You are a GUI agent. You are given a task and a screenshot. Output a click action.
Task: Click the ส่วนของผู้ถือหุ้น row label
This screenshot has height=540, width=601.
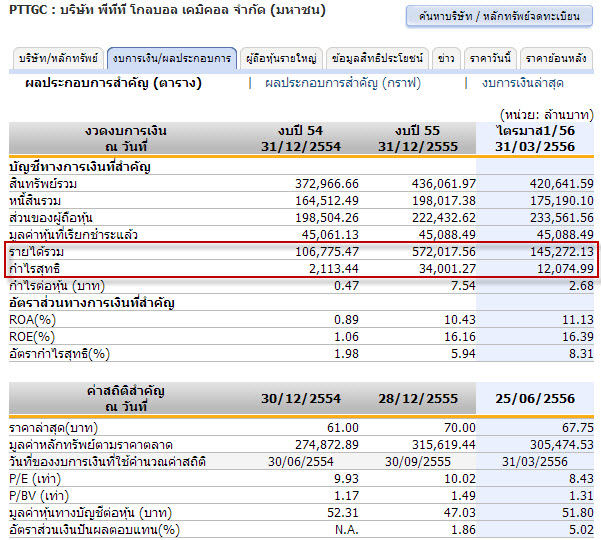pos(51,218)
